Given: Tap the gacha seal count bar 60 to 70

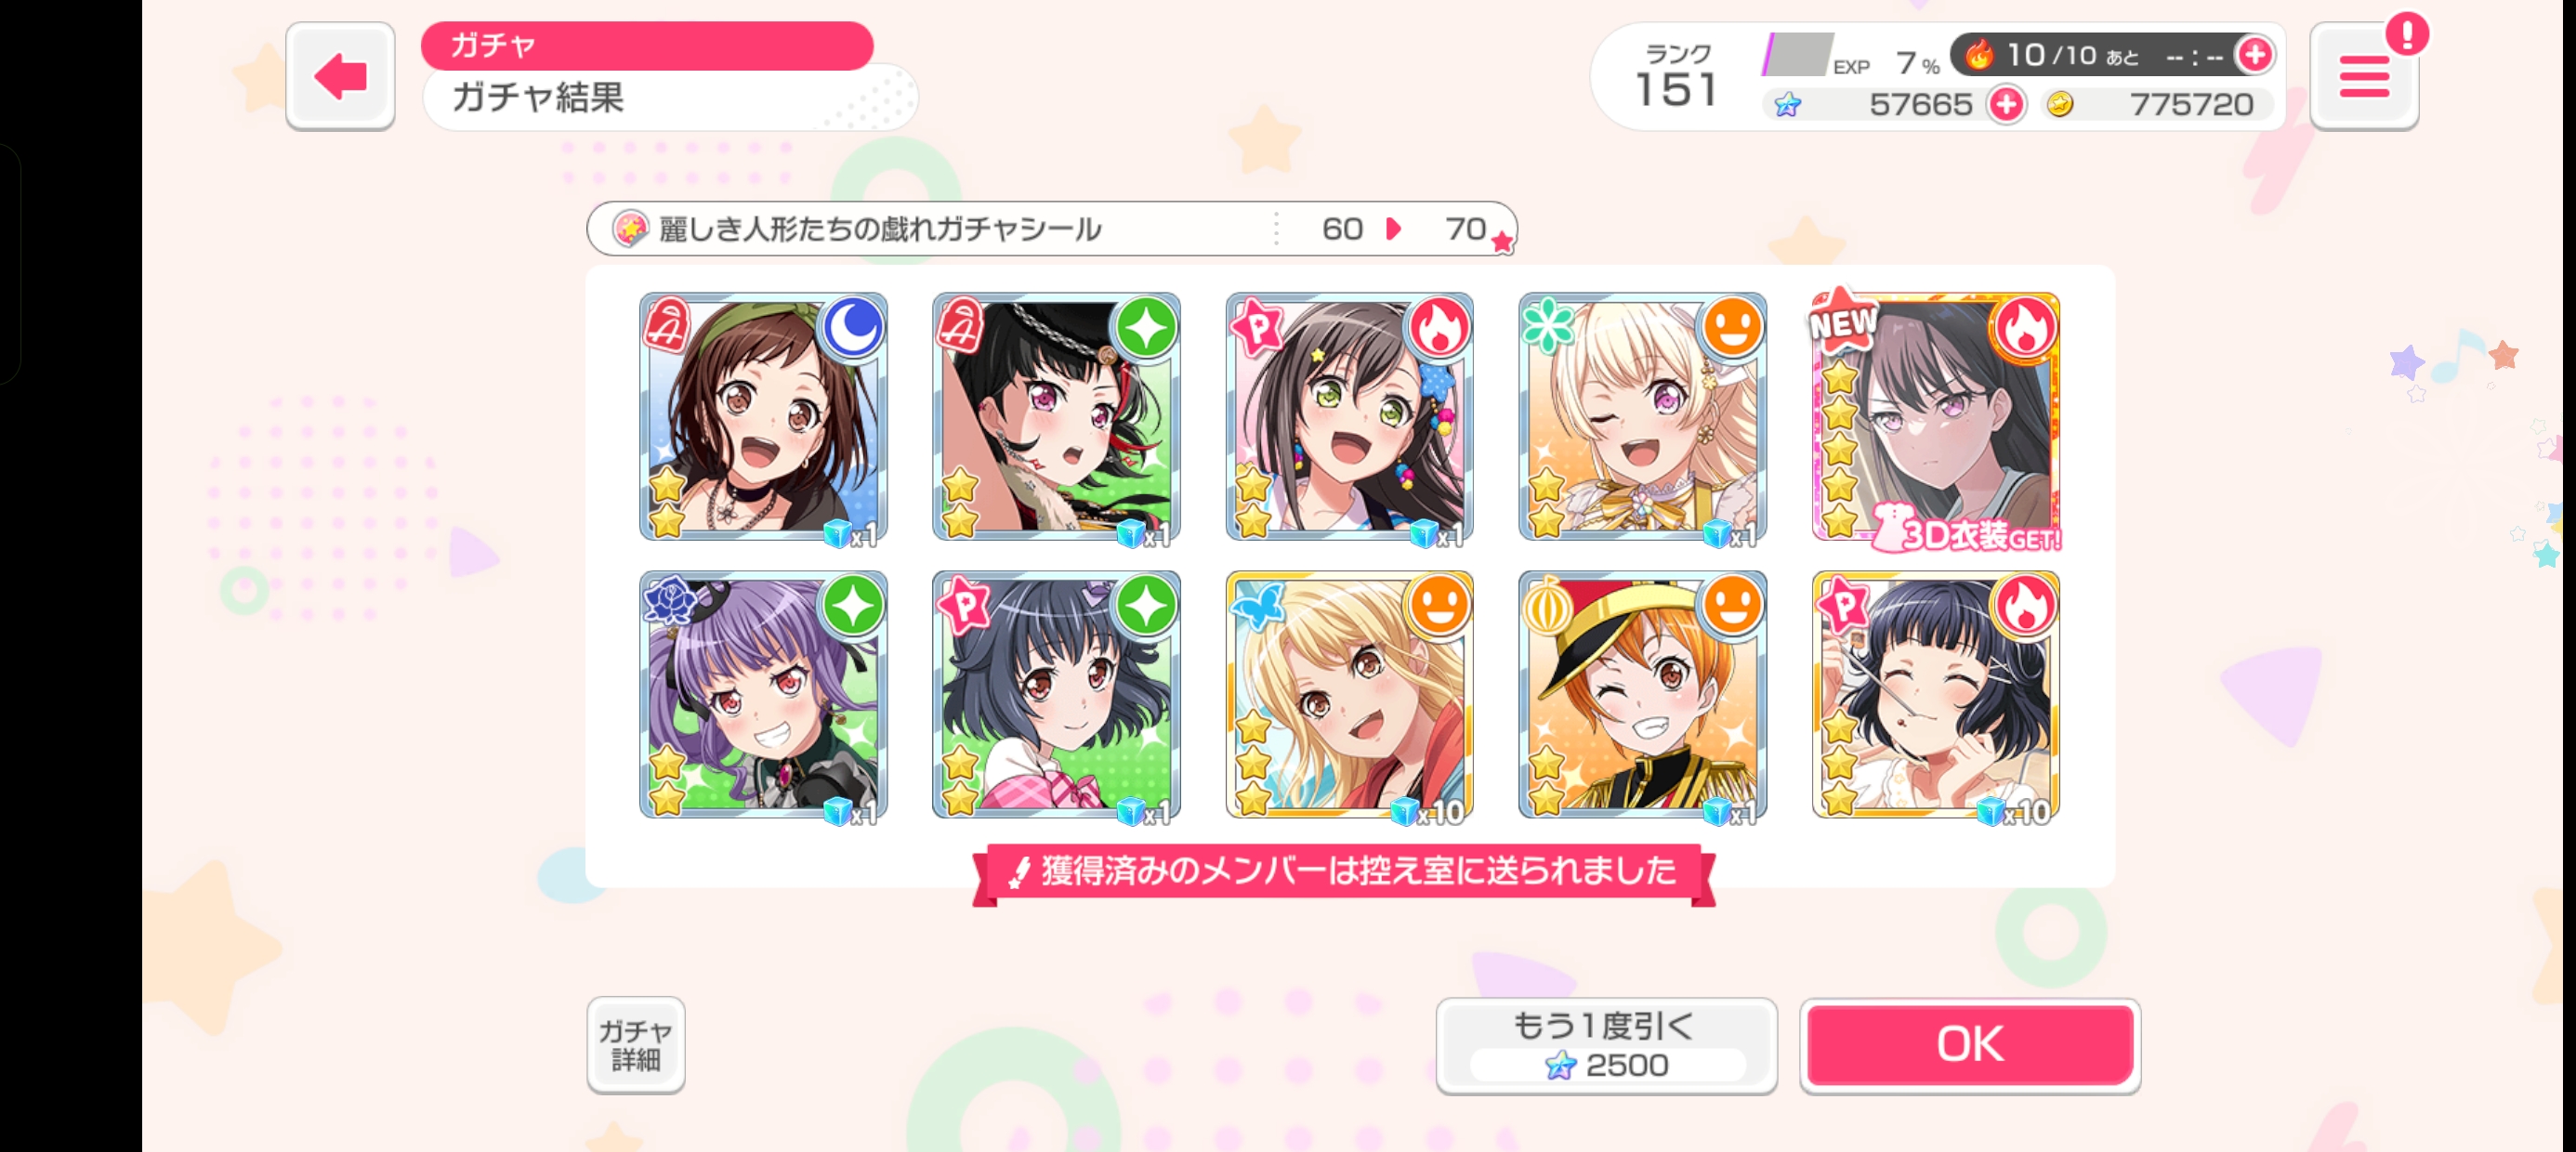Looking at the screenshot, I should [x=1051, y=229].
